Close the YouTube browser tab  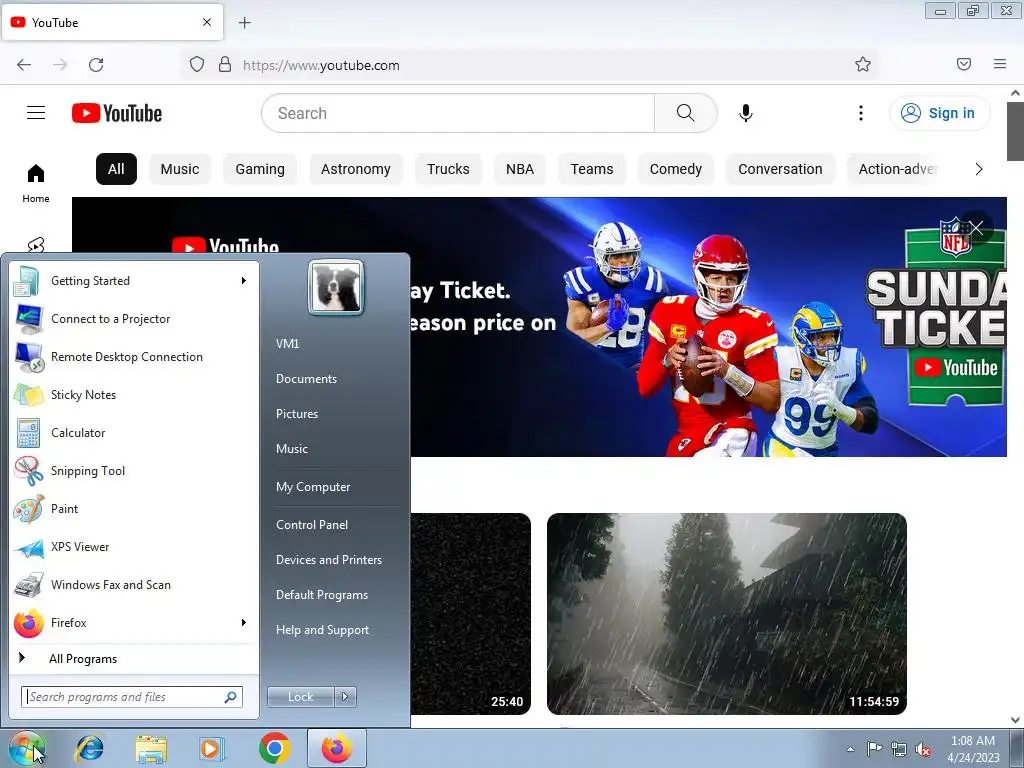coord(207,22)
